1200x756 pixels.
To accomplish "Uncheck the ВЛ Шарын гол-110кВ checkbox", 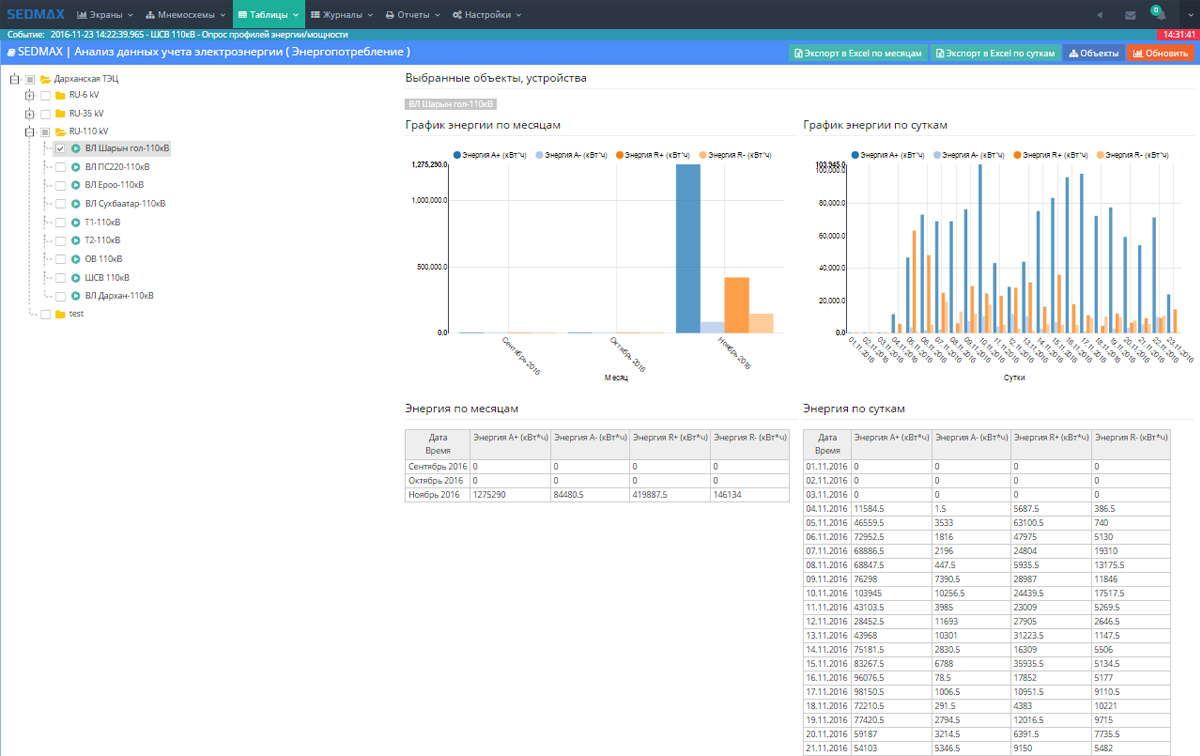I will [x=61, y=149].
